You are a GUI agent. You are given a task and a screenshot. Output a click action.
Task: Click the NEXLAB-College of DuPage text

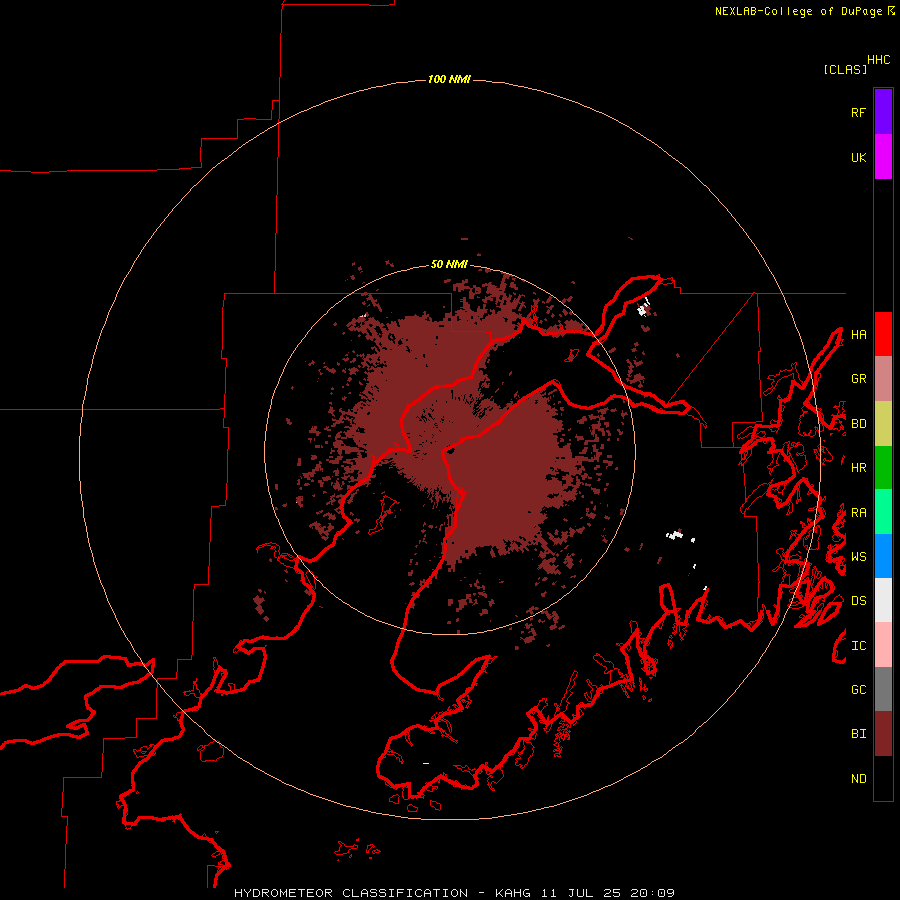[x=798, y=11]
